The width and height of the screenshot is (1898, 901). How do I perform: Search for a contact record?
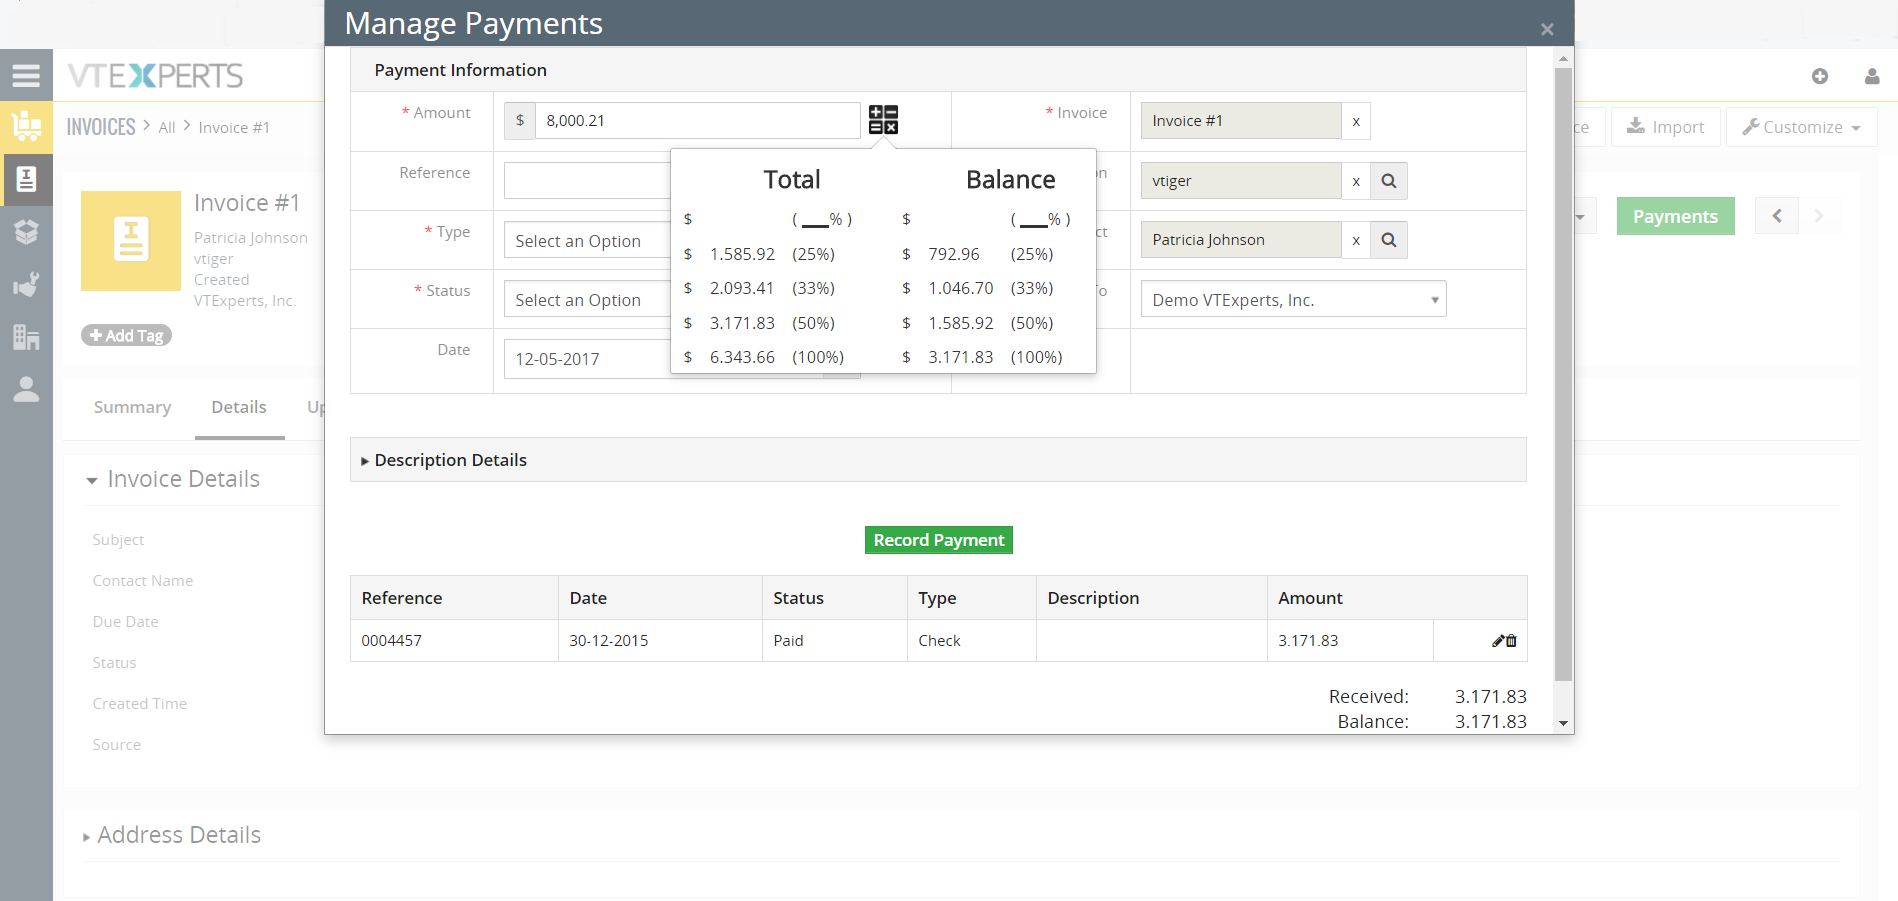tap(1389, 240)
